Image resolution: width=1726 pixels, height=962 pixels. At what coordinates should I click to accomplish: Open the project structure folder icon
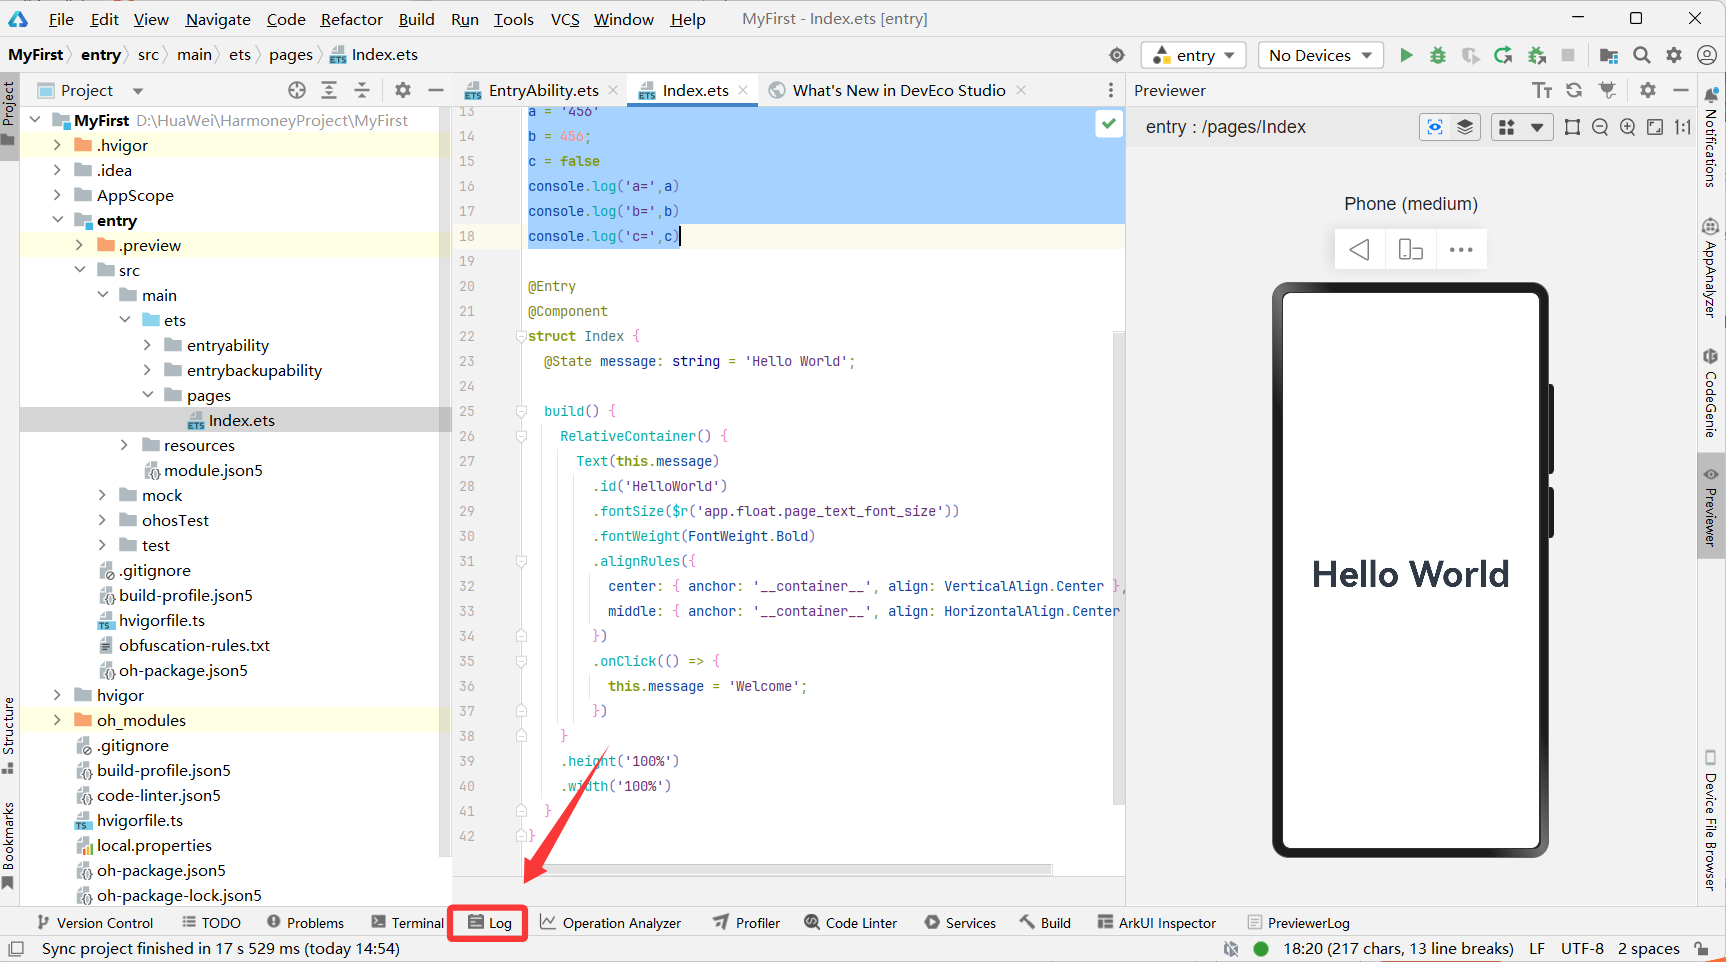tap(1609, 55)
